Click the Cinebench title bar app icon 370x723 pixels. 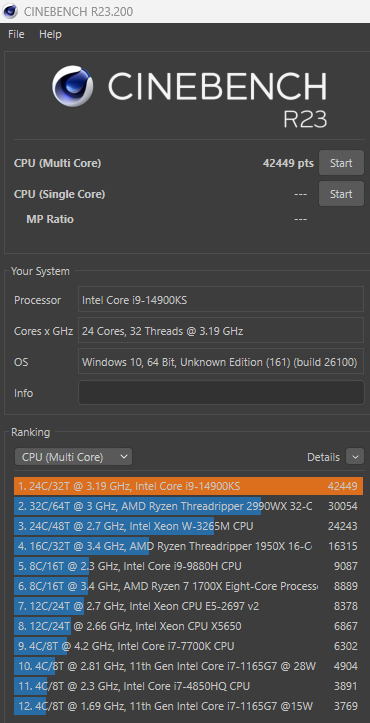(10, 11)
